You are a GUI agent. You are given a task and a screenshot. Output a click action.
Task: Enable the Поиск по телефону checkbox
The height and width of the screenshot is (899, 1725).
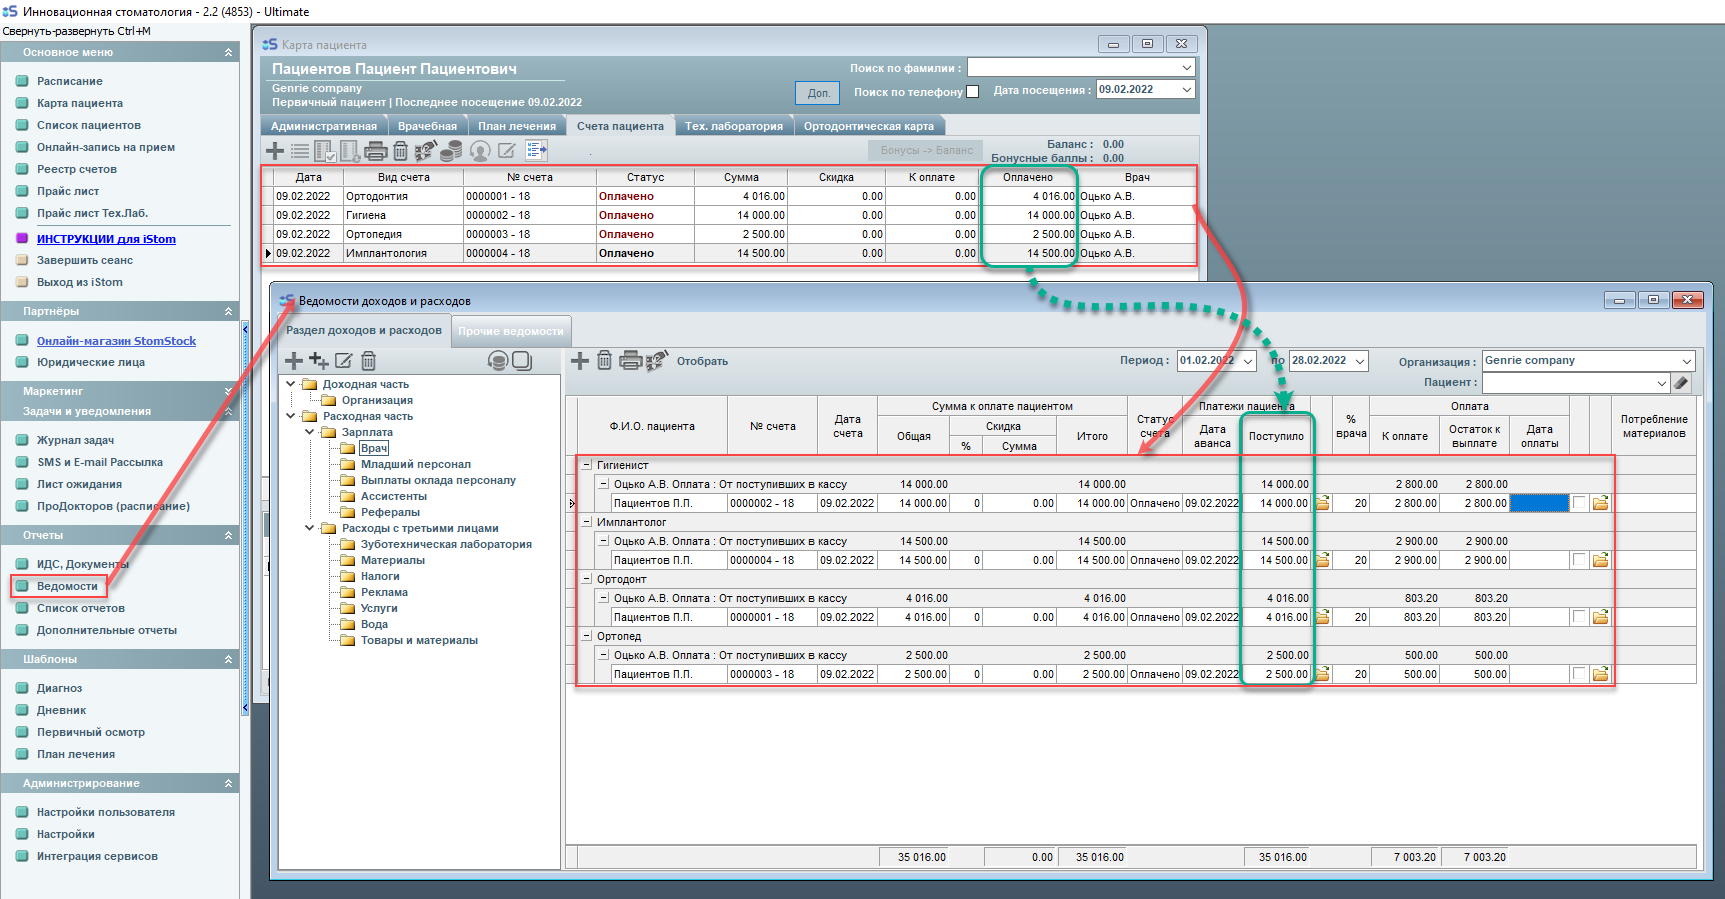pos(973,92)
